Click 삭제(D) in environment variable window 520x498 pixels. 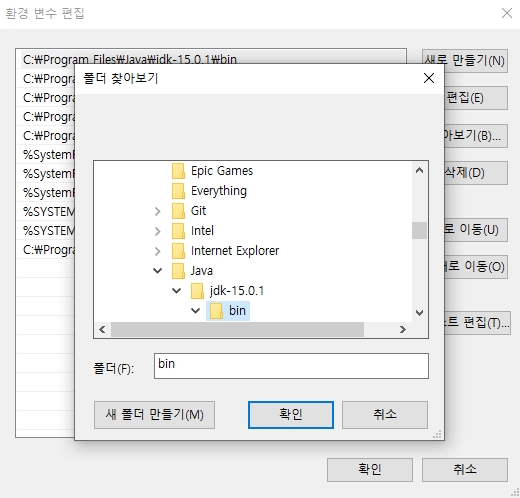point(476,173)
